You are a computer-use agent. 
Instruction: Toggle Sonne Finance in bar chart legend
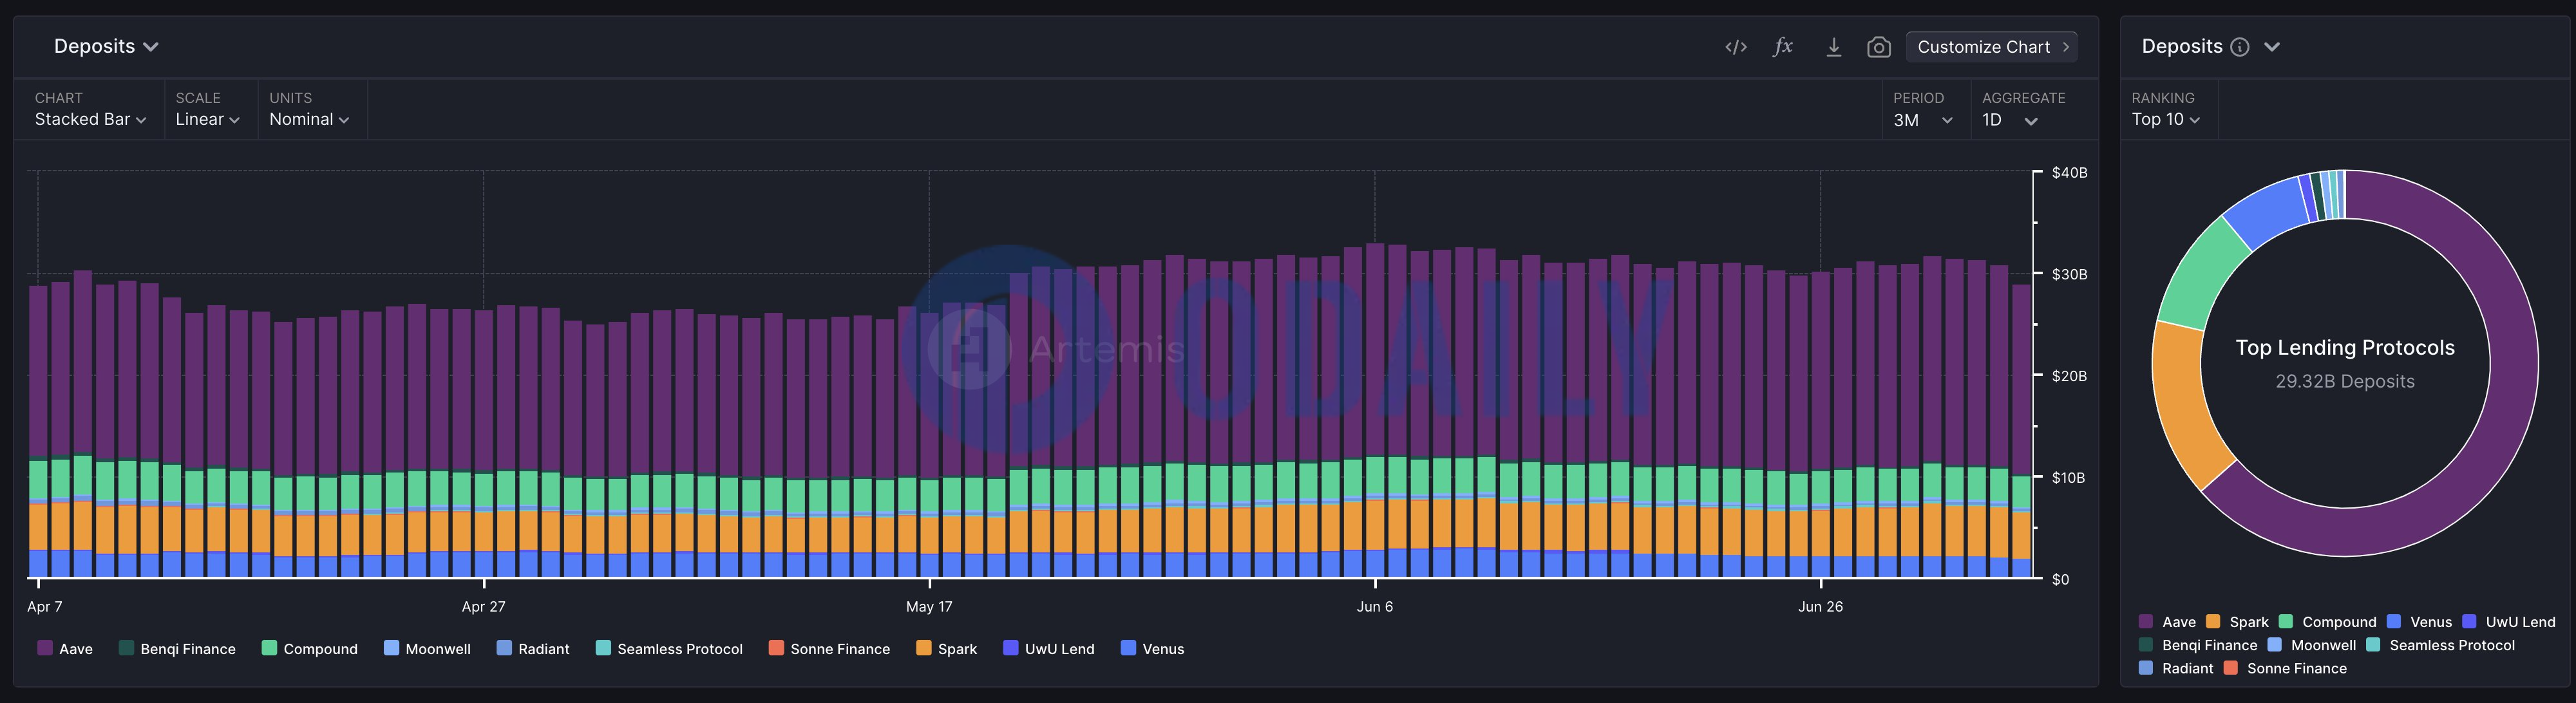829,649
